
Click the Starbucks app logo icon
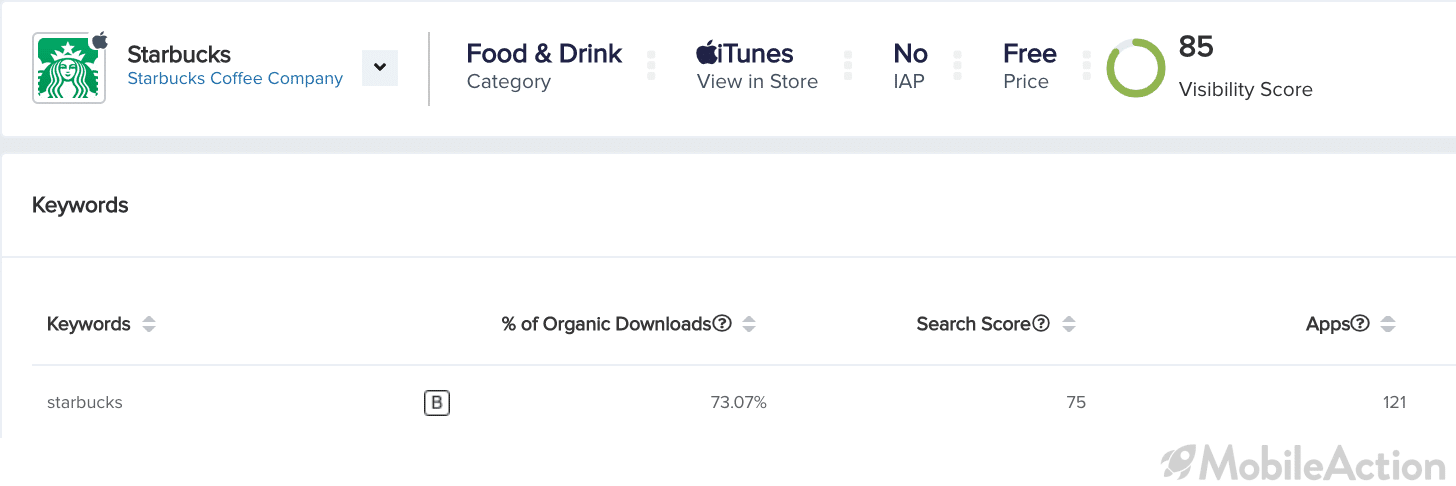point(69,68)
